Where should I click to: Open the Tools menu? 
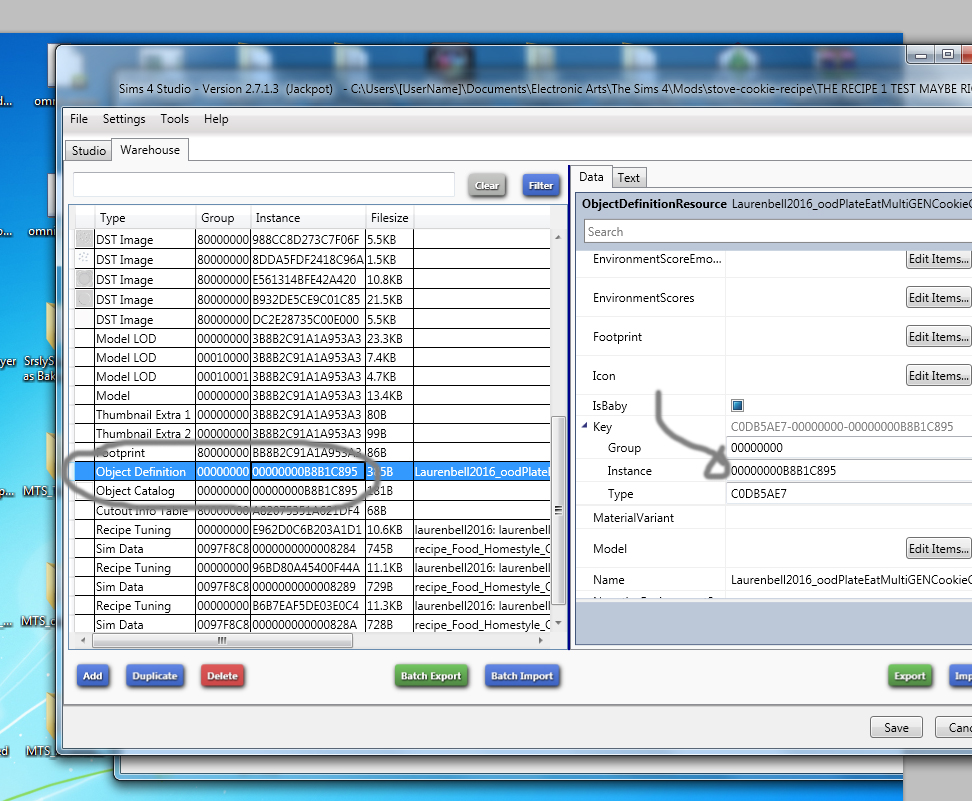click(174, 119)
